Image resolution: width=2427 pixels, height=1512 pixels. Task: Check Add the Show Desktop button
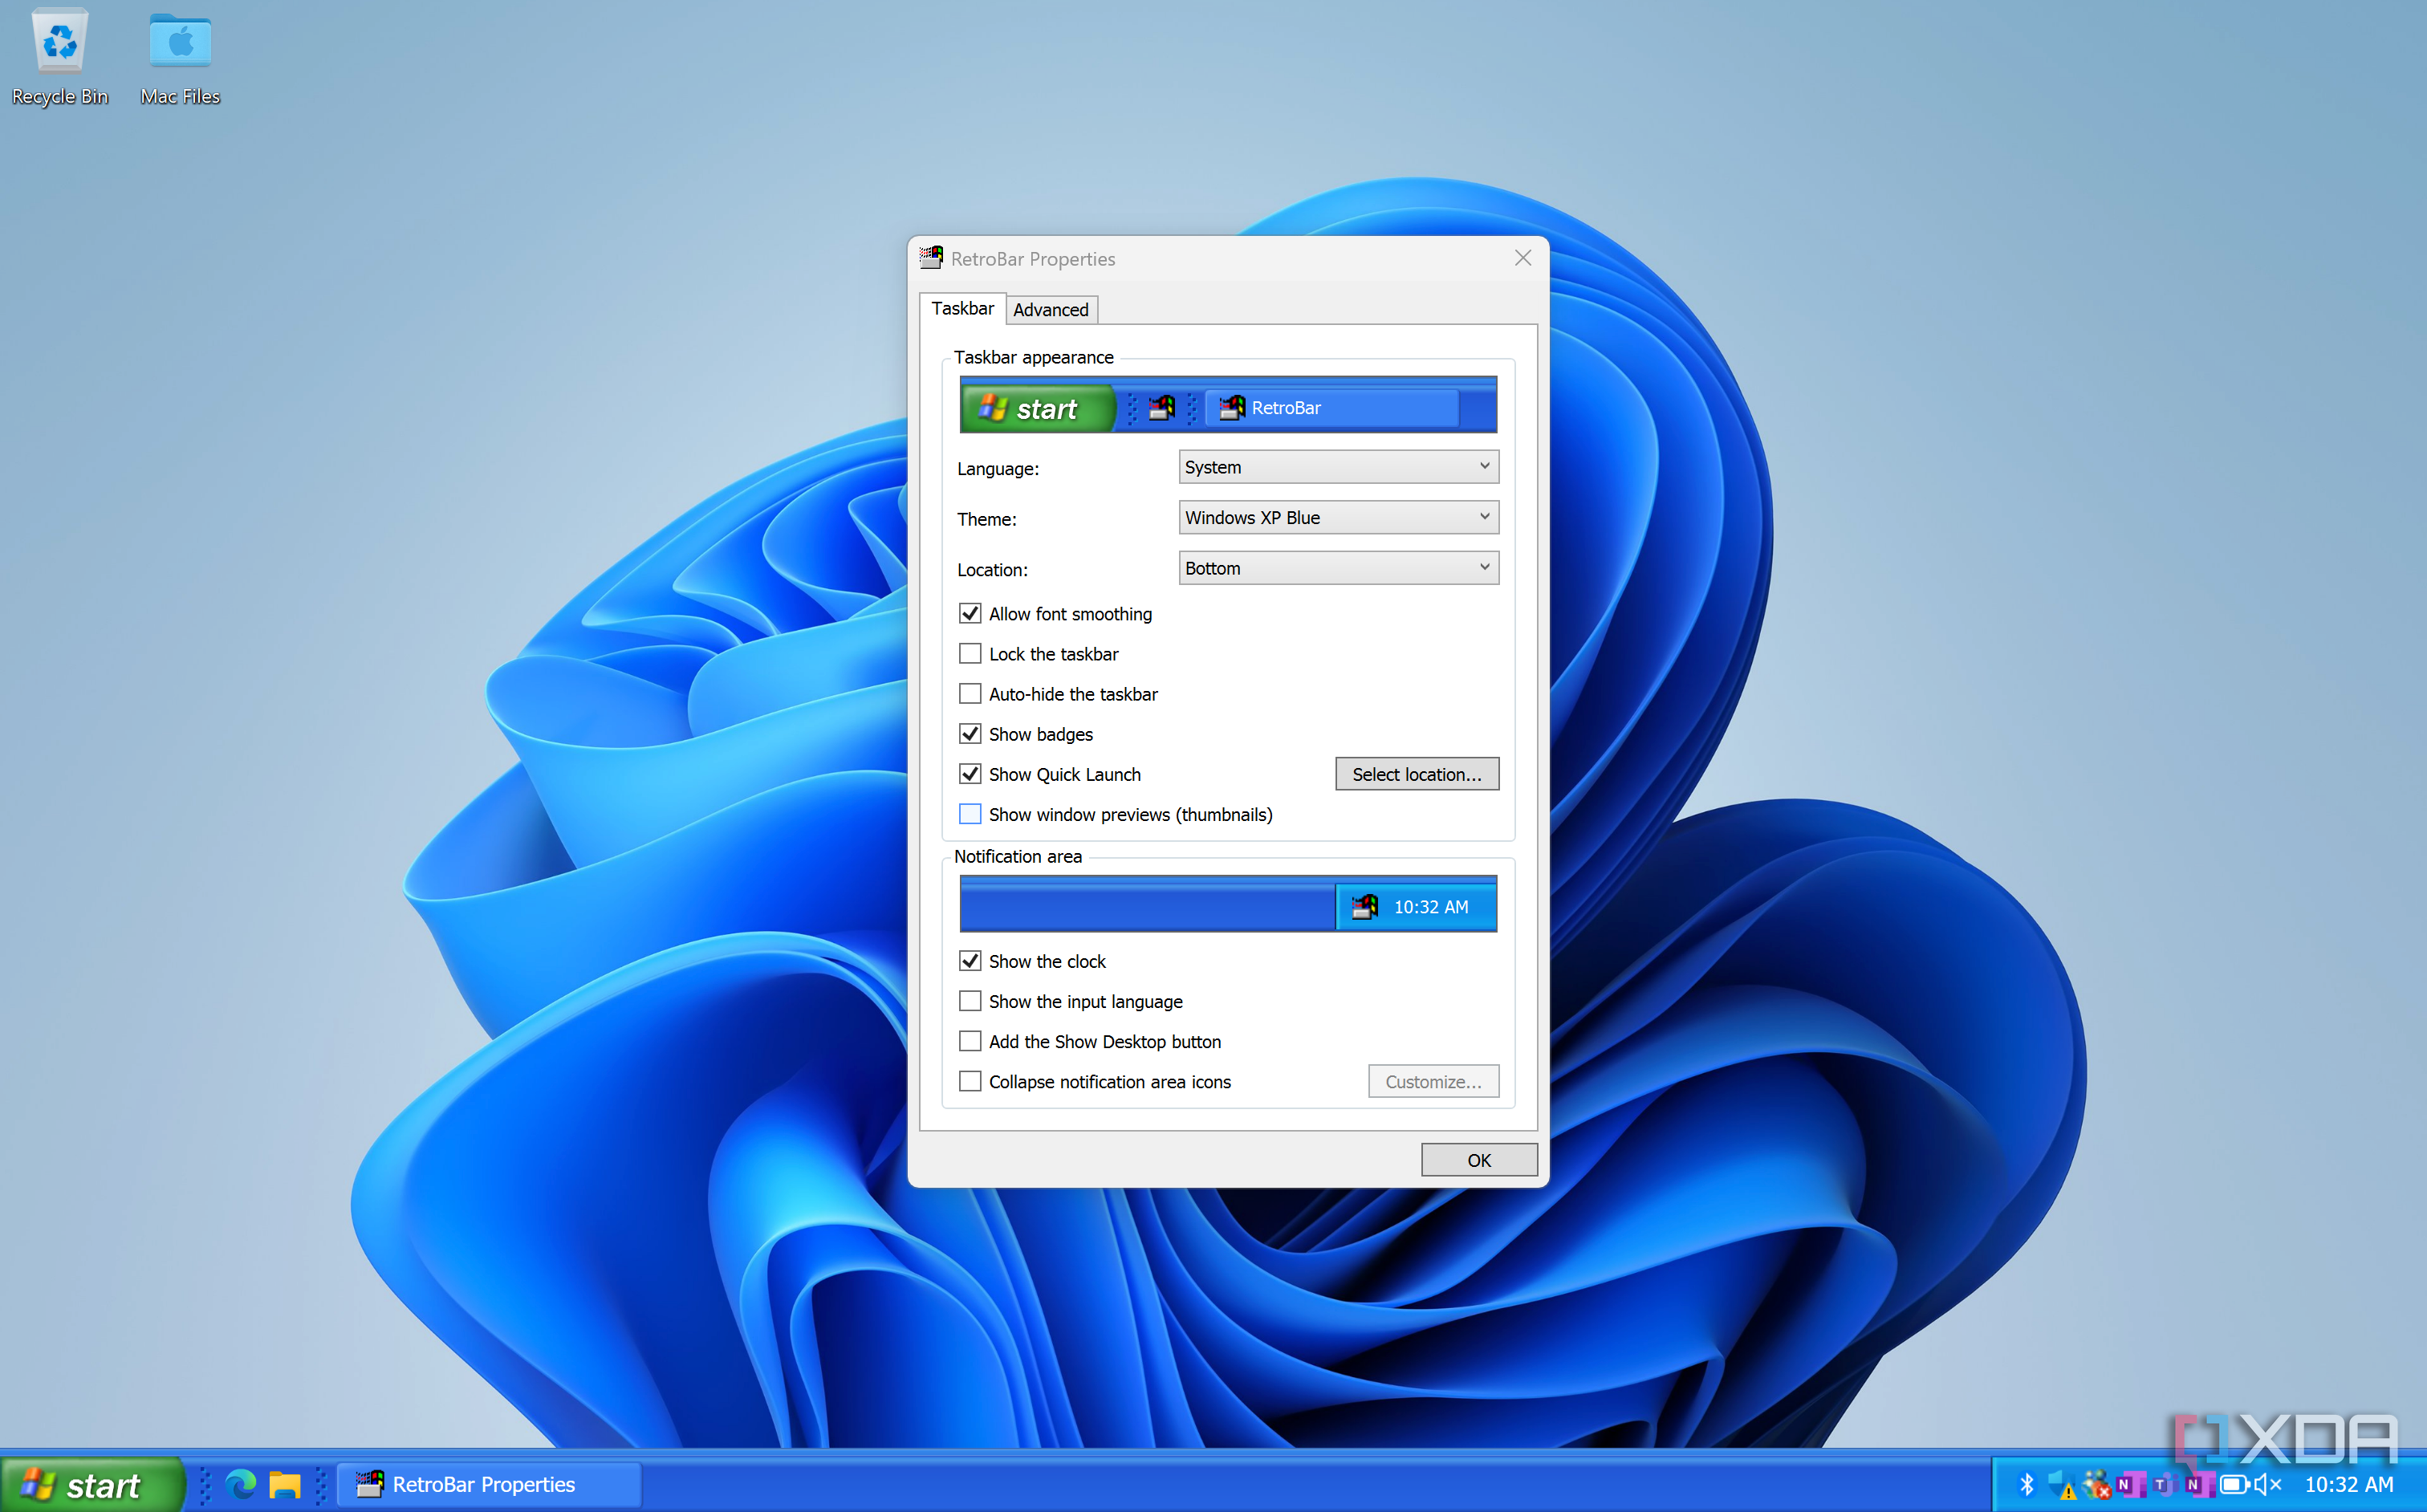(x=969, y=1041)
